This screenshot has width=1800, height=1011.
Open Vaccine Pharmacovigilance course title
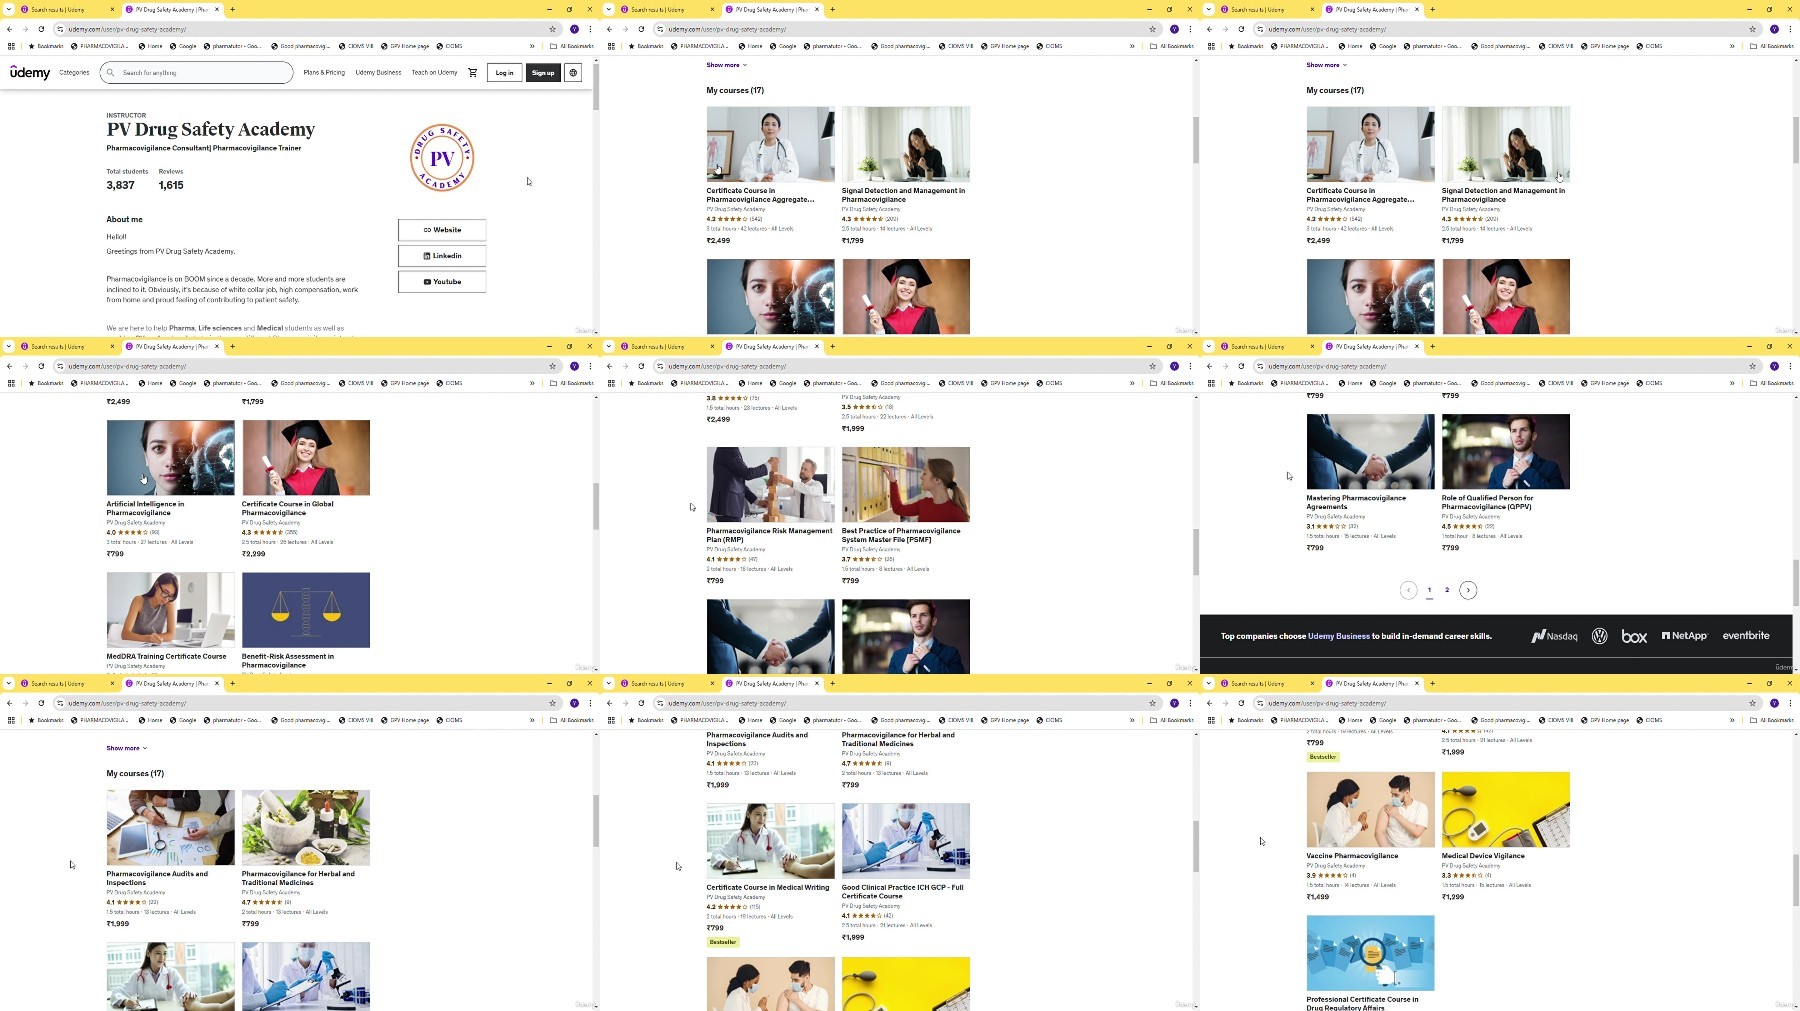(1352, 856)
